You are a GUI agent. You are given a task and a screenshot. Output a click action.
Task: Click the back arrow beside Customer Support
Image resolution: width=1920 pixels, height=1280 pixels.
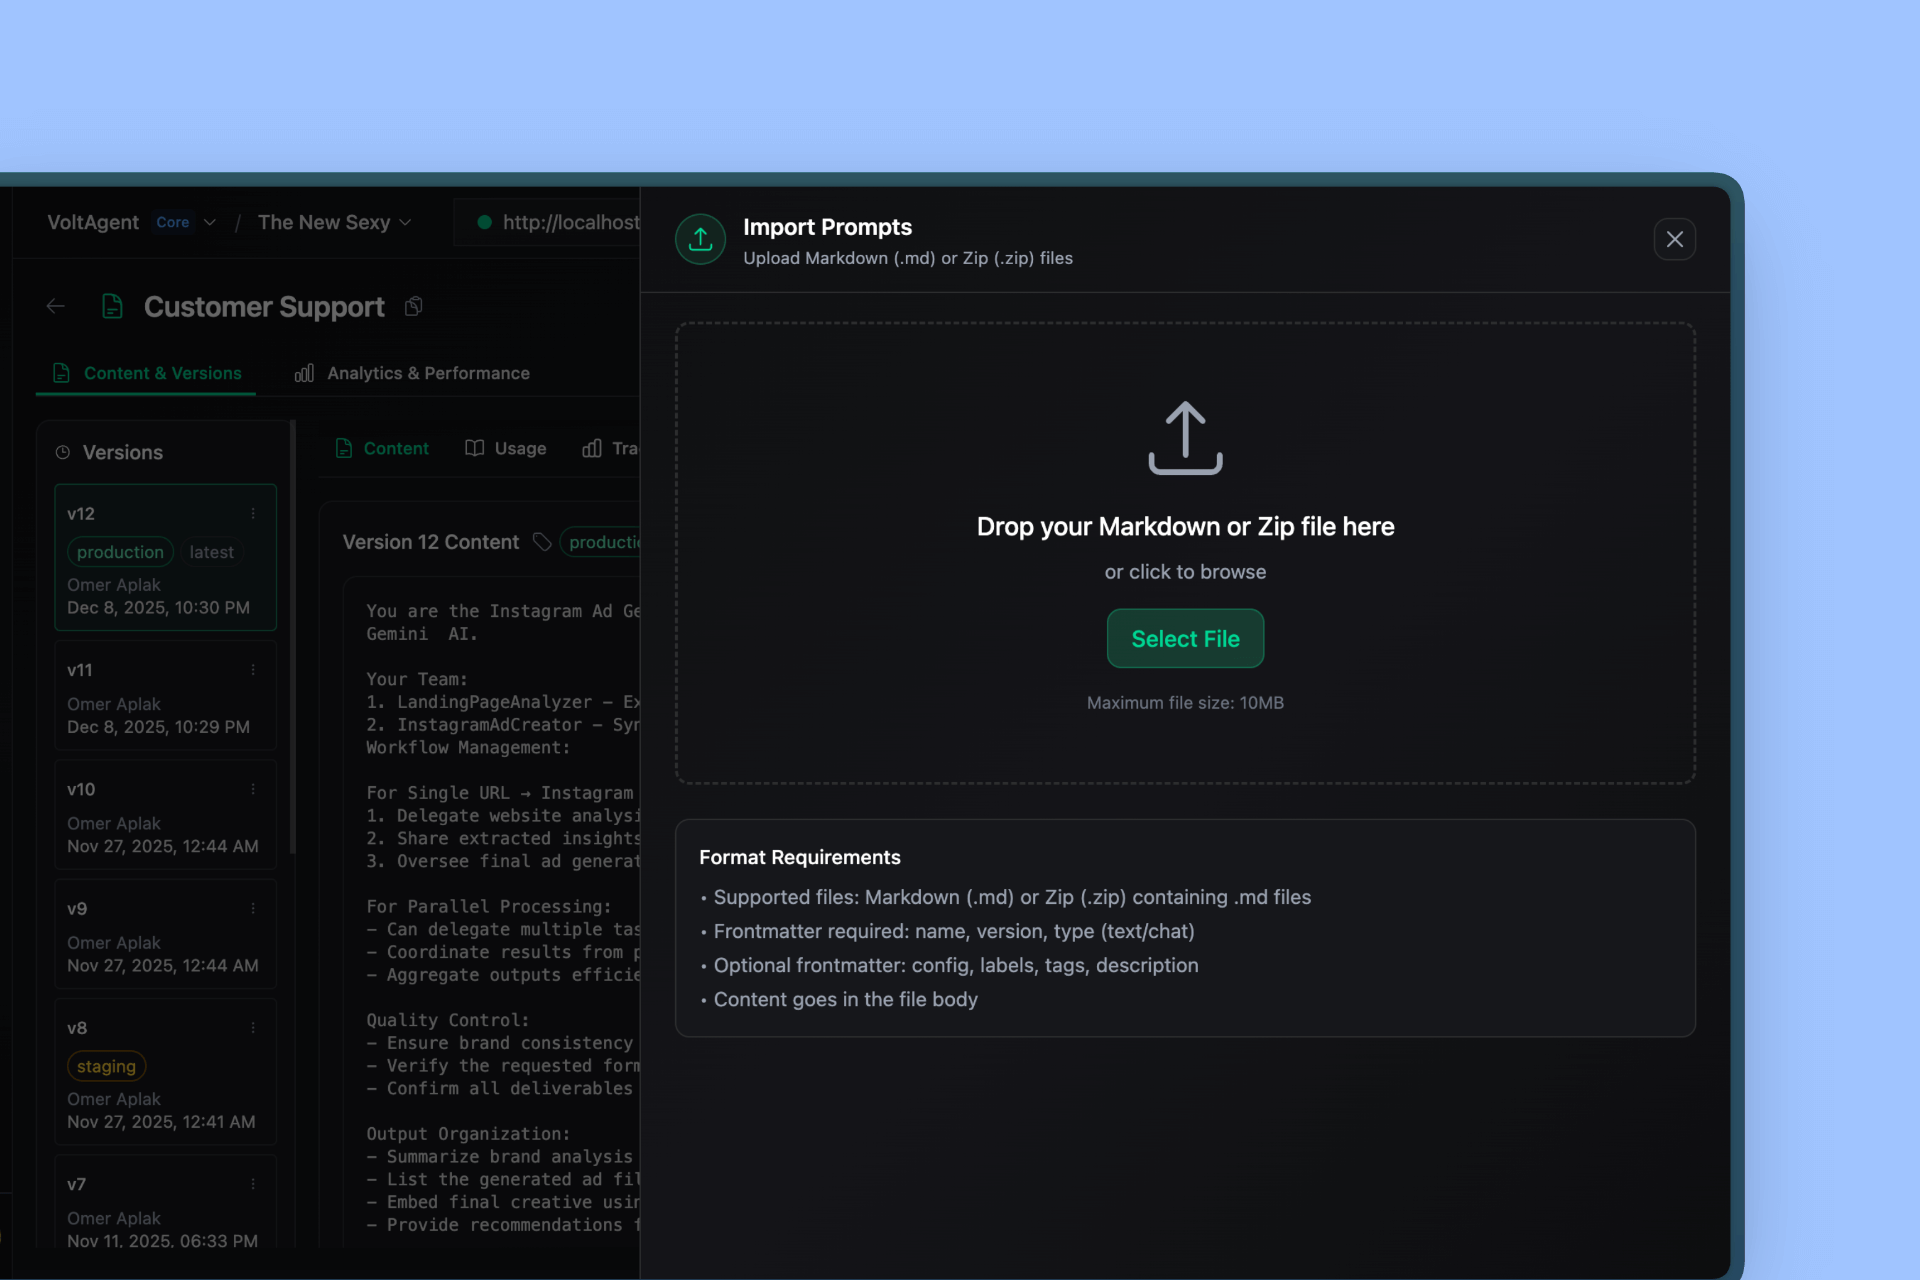pos(56,307)
